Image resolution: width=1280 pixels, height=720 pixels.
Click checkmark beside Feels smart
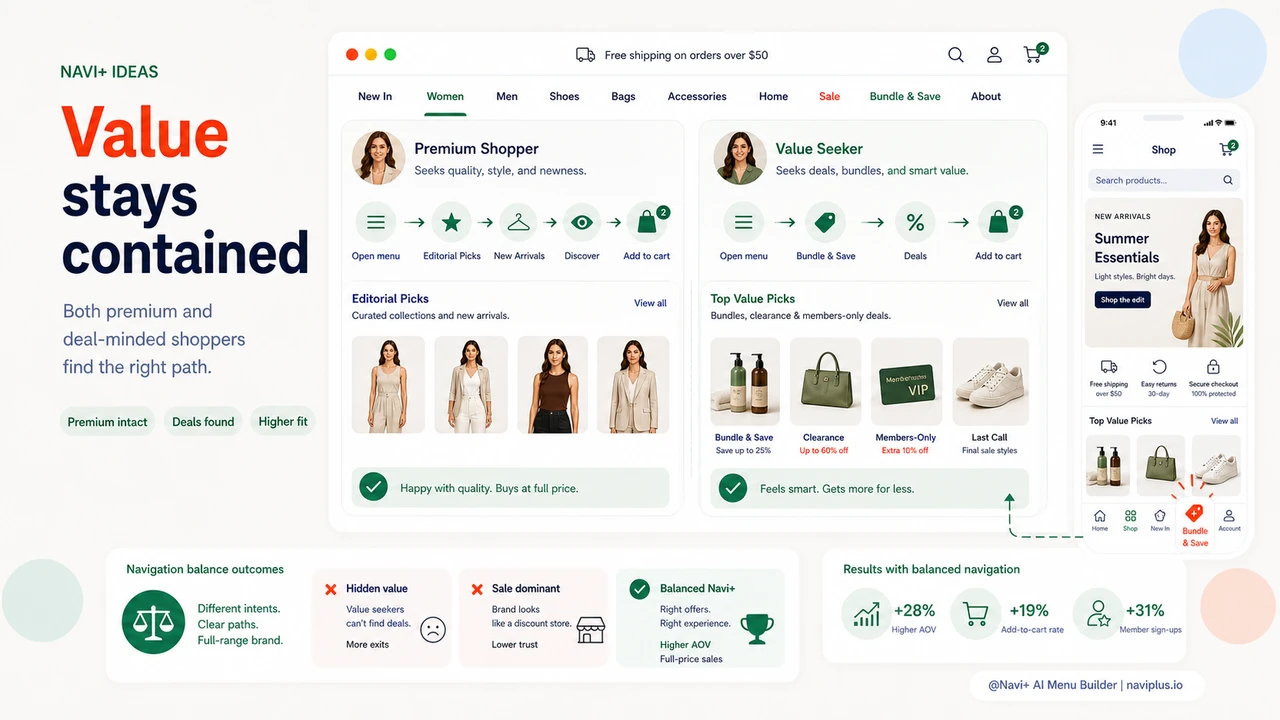733,488
